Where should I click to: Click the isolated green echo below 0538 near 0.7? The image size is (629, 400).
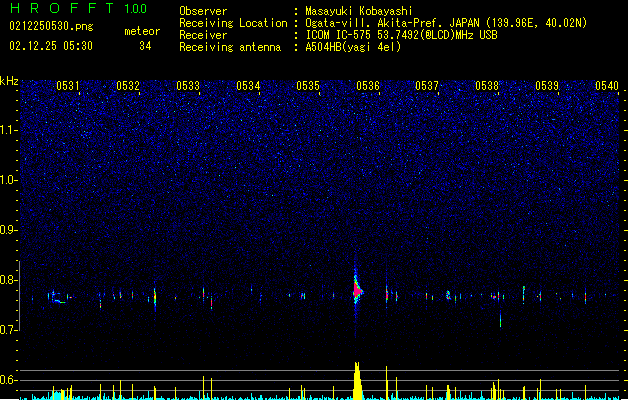500,320
